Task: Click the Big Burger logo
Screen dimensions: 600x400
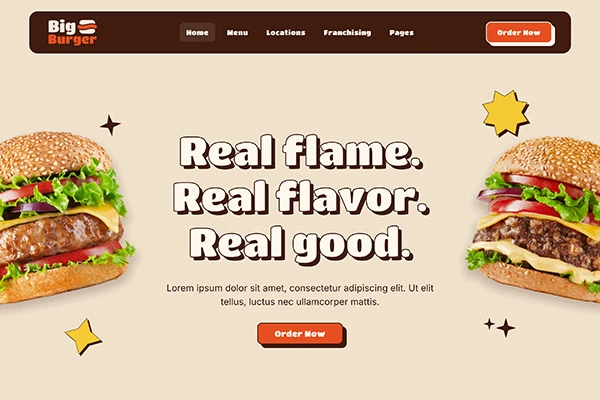Action: click(x=73, y=32)
